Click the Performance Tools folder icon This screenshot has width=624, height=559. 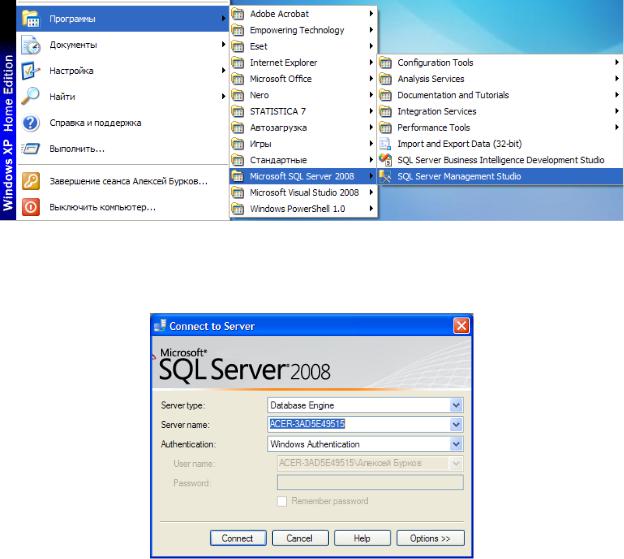point(385,128)
